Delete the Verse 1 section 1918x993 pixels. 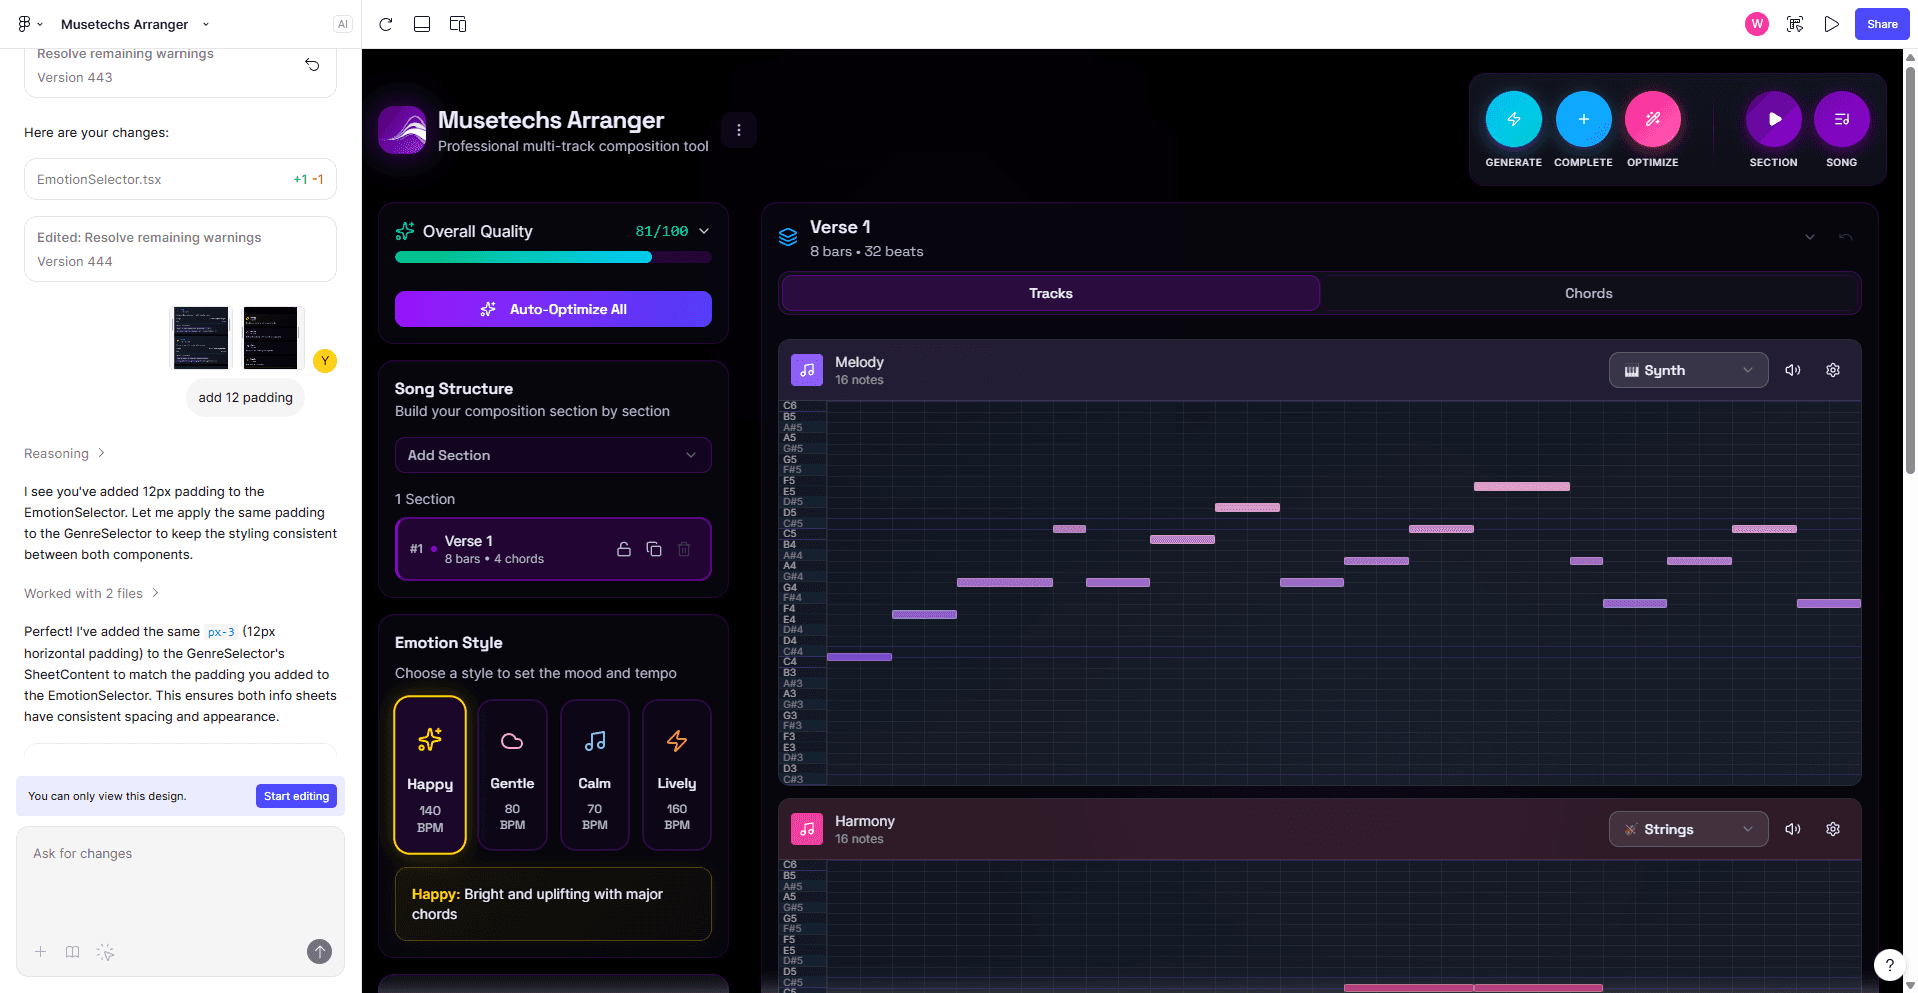point(684,549)
